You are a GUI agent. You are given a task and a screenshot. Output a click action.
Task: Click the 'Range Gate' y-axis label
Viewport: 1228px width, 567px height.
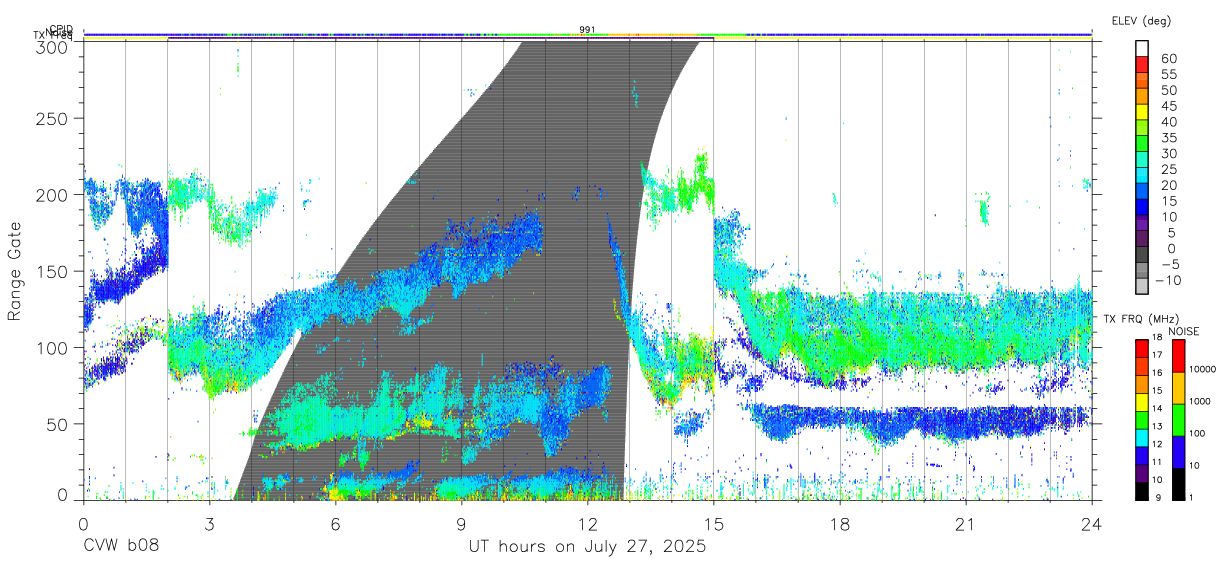tap(15, 269)
